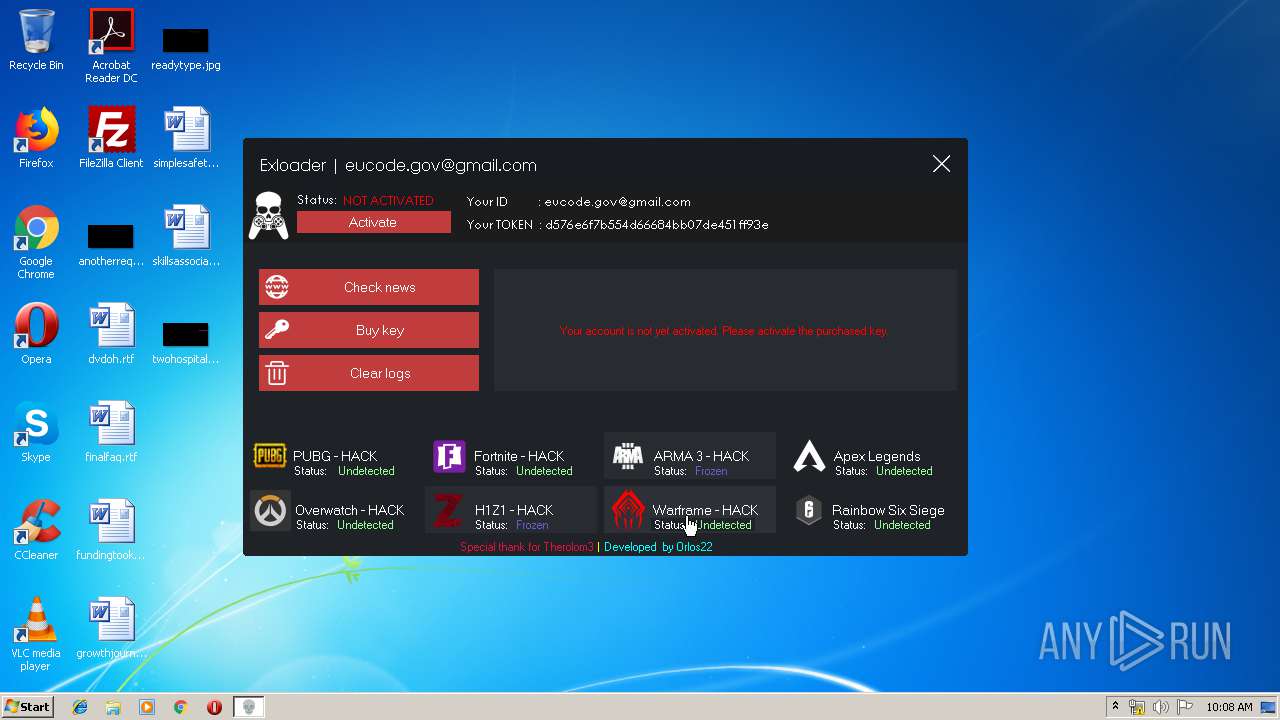Select the anotherreq... file on desktop

coord(111,244)
